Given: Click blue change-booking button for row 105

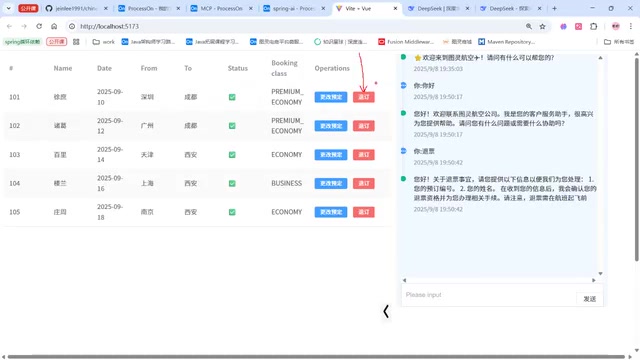Looking at the screenshot, I should [331, 212].
